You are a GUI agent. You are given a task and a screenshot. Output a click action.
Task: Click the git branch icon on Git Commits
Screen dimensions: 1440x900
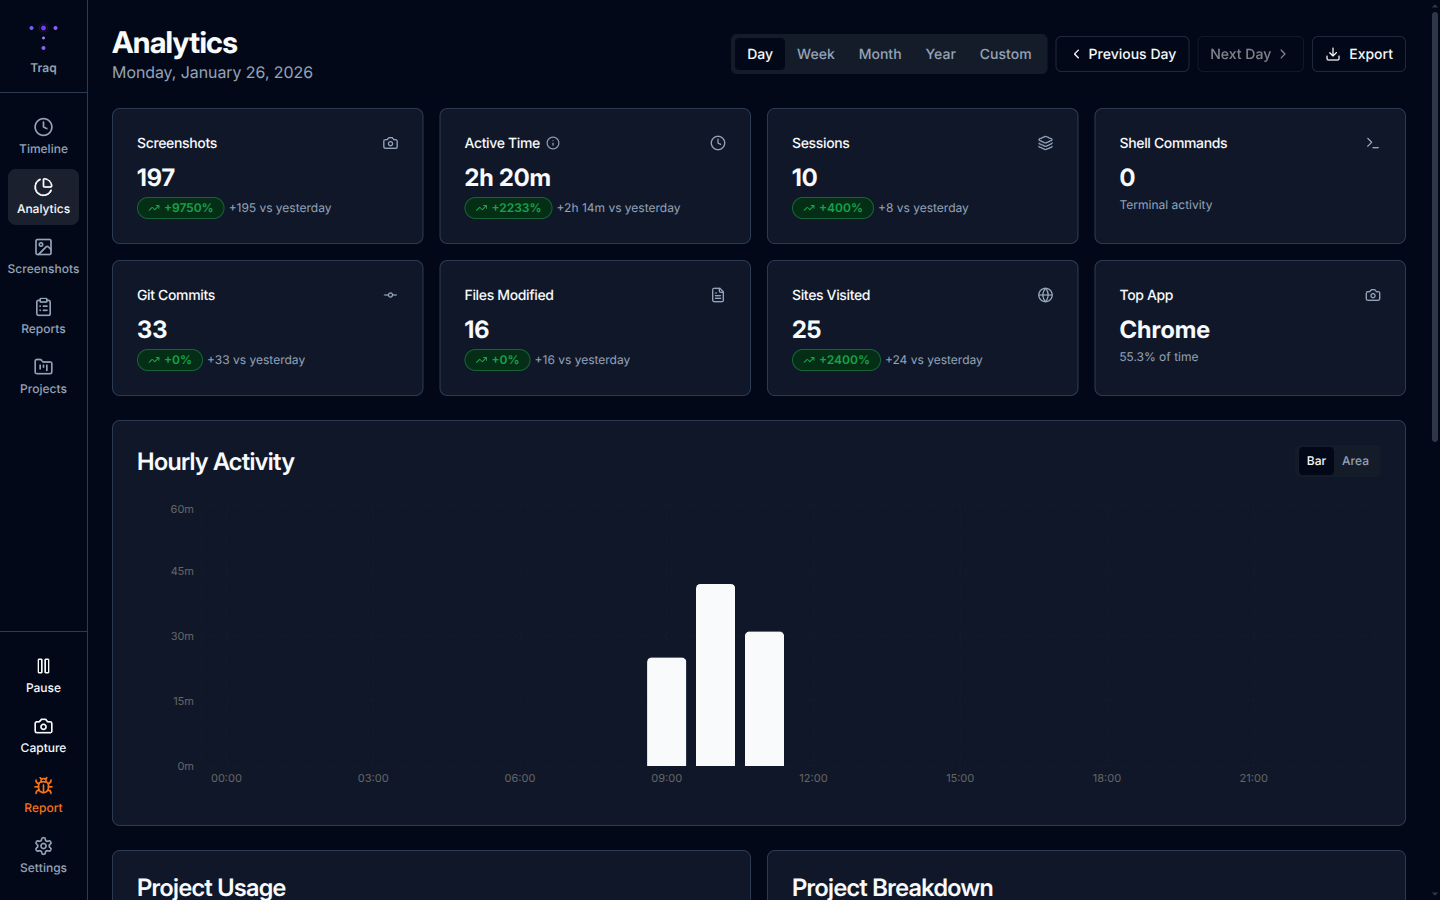pyautogui.click(x=390, y=295)
